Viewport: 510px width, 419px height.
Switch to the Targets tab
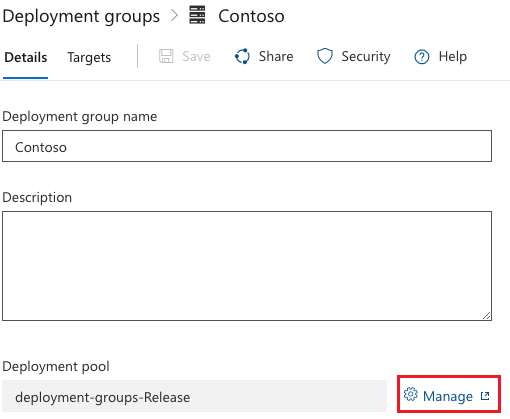pos(89,57)
